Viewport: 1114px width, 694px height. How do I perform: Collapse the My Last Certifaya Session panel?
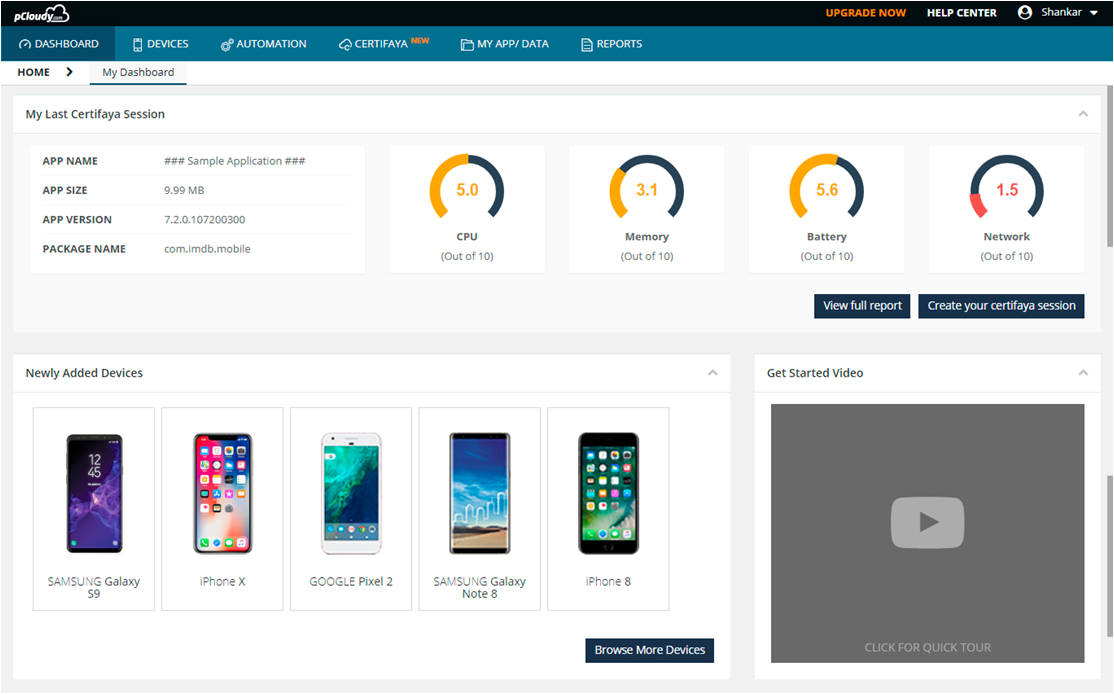tap(1083, 114)
